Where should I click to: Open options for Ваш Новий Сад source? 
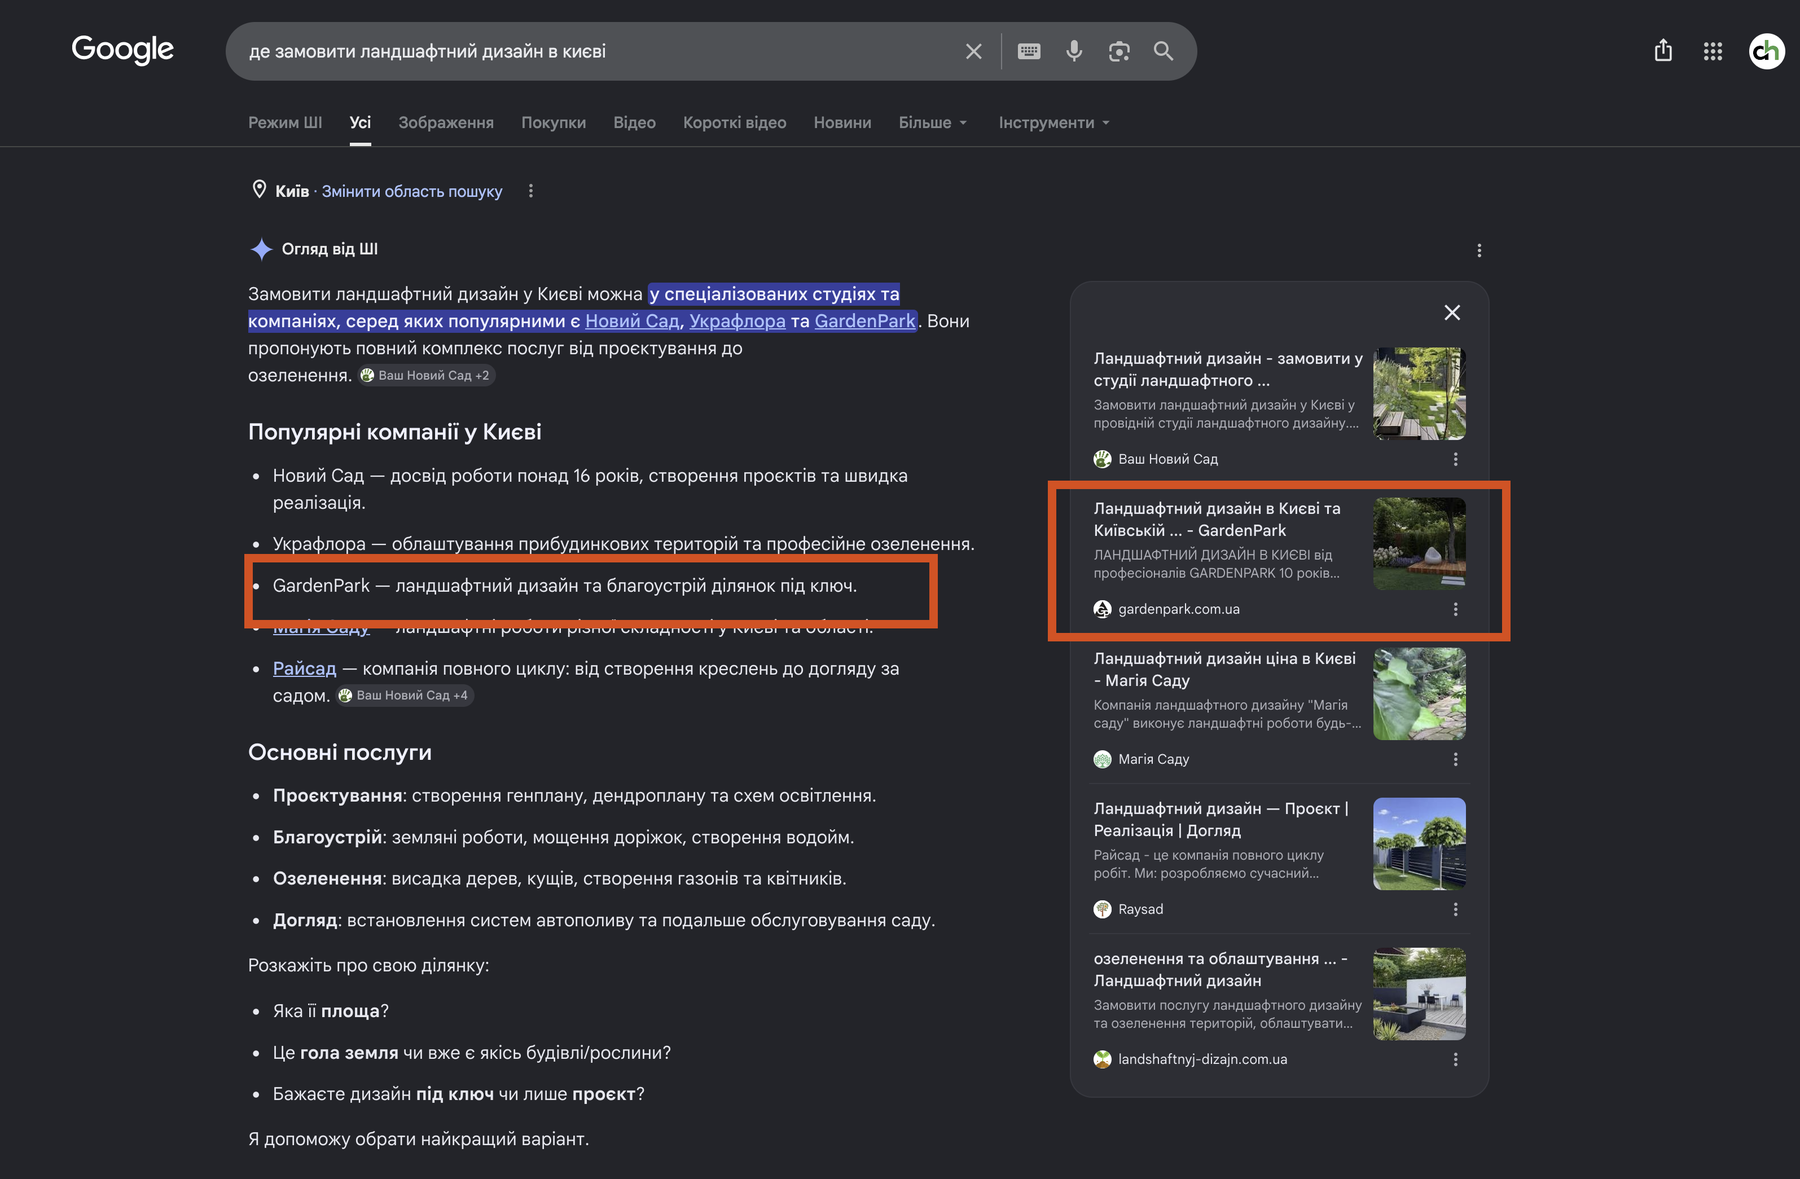point(1455,459)
